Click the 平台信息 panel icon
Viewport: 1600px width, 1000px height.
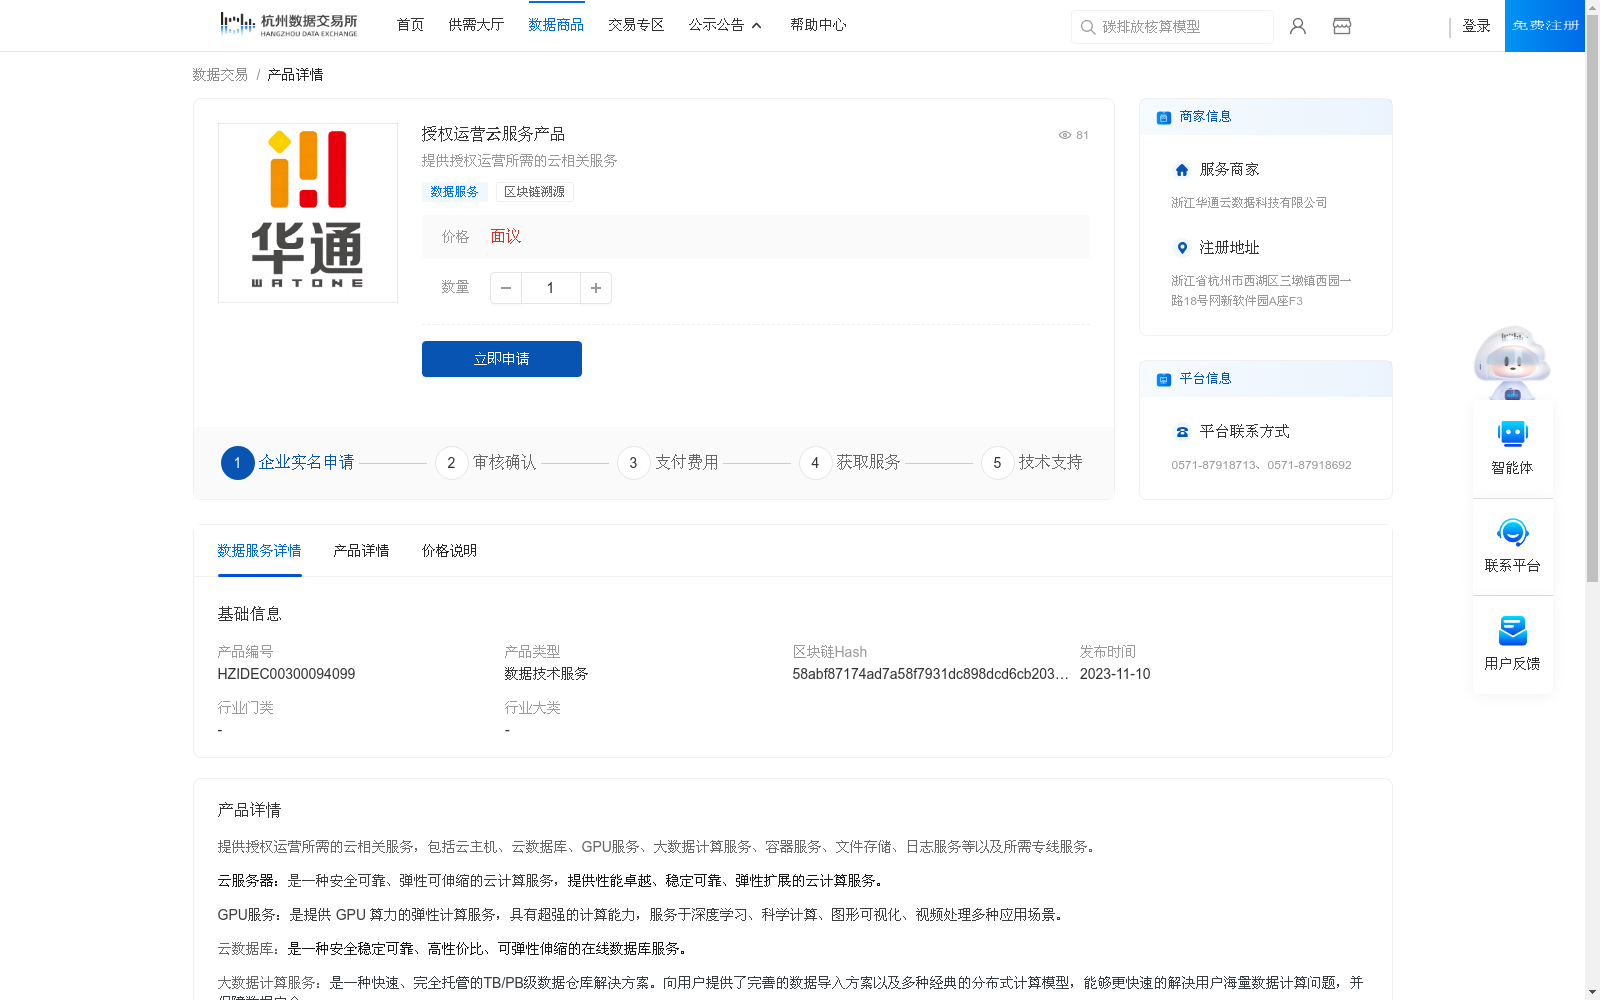[x=1164, y=379]
